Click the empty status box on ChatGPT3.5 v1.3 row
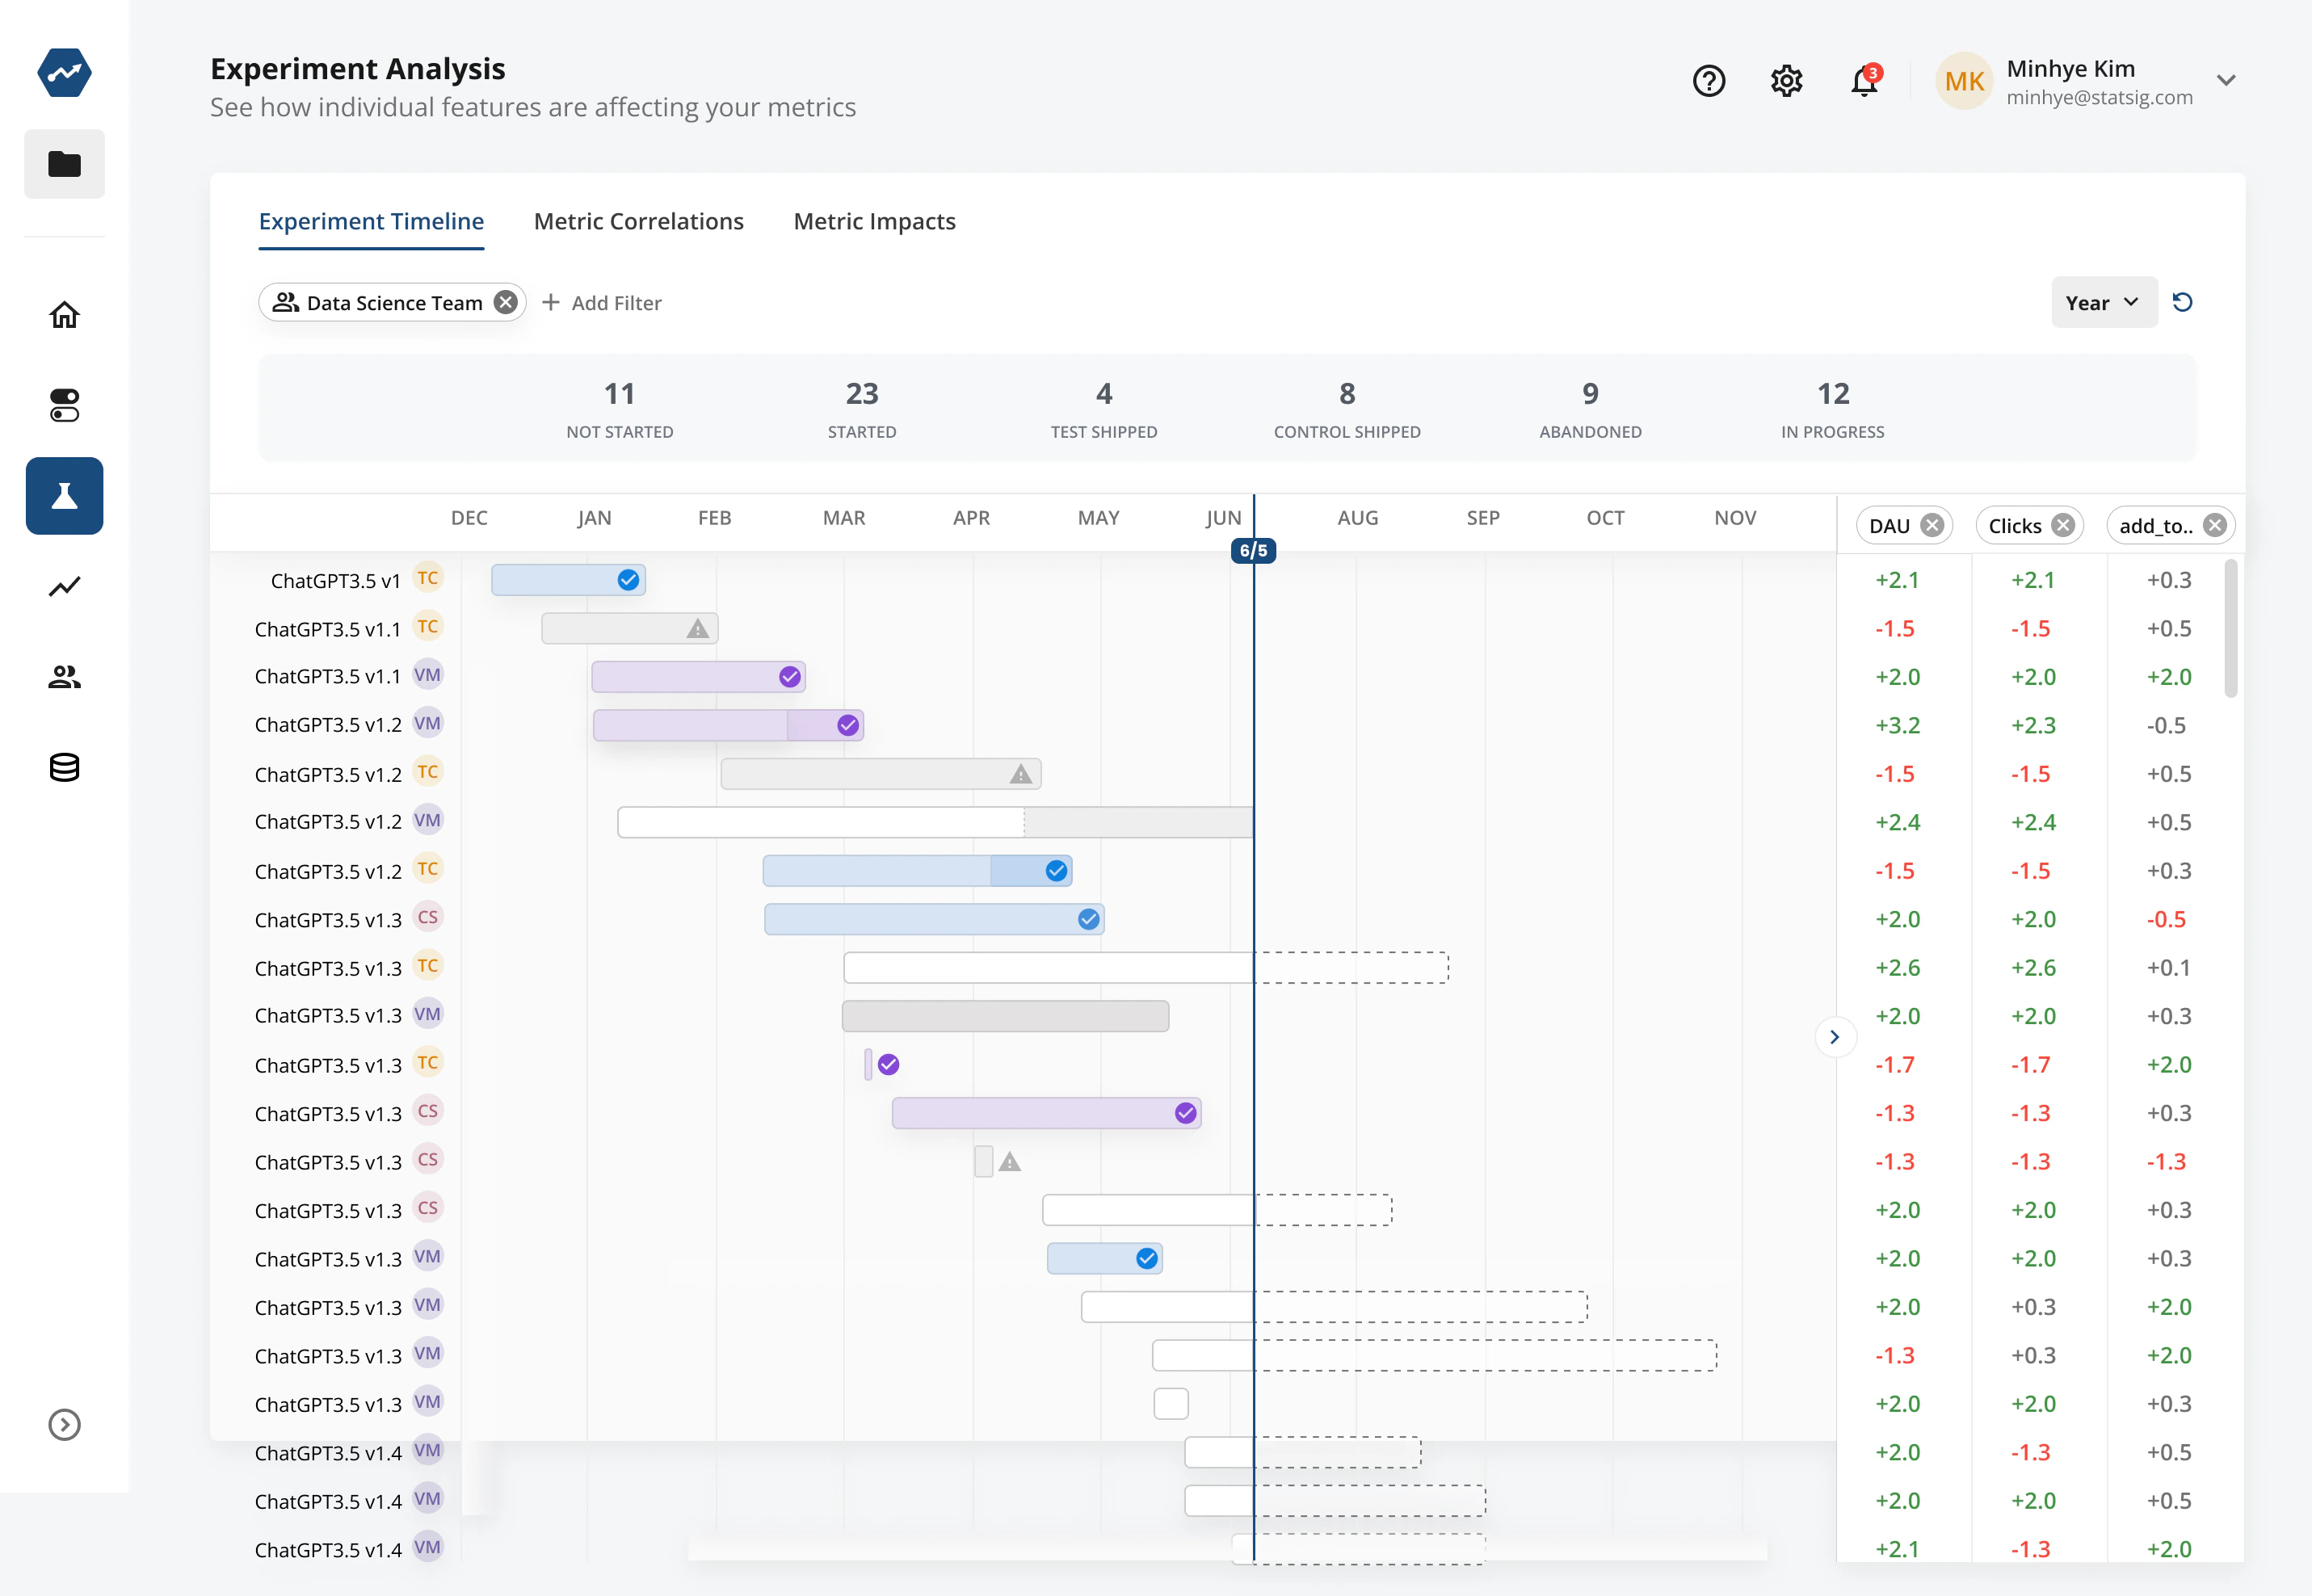 point(1170,1403)
